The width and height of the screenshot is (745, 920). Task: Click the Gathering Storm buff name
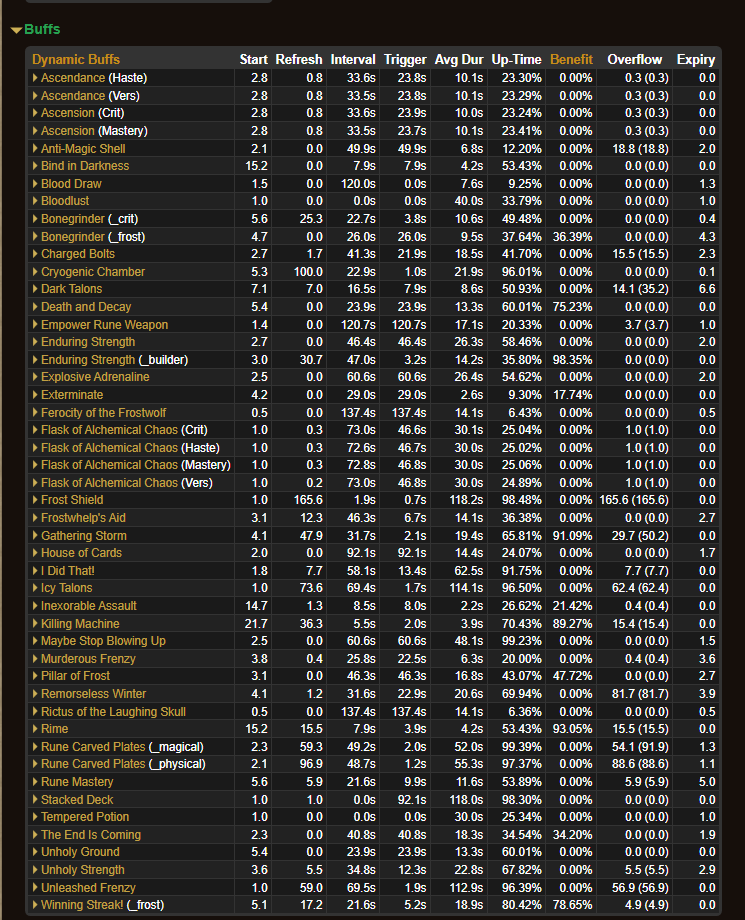[84, 536]
